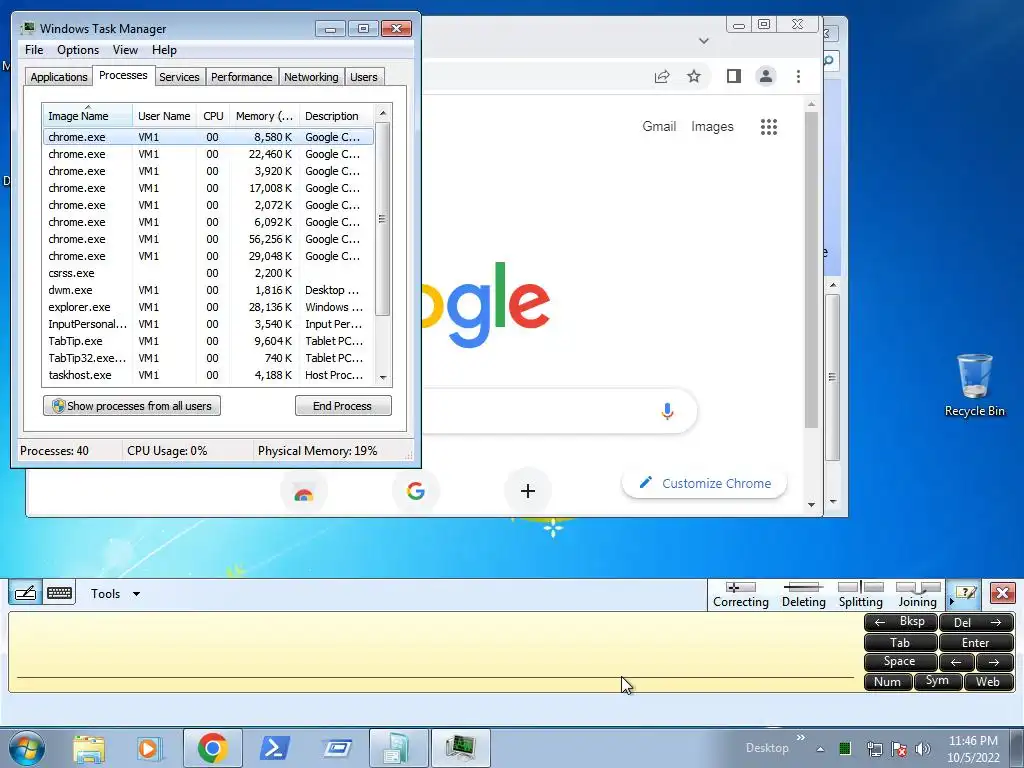Open the input panel help videos icon
1024x768 pixels.
coord(966,593)
